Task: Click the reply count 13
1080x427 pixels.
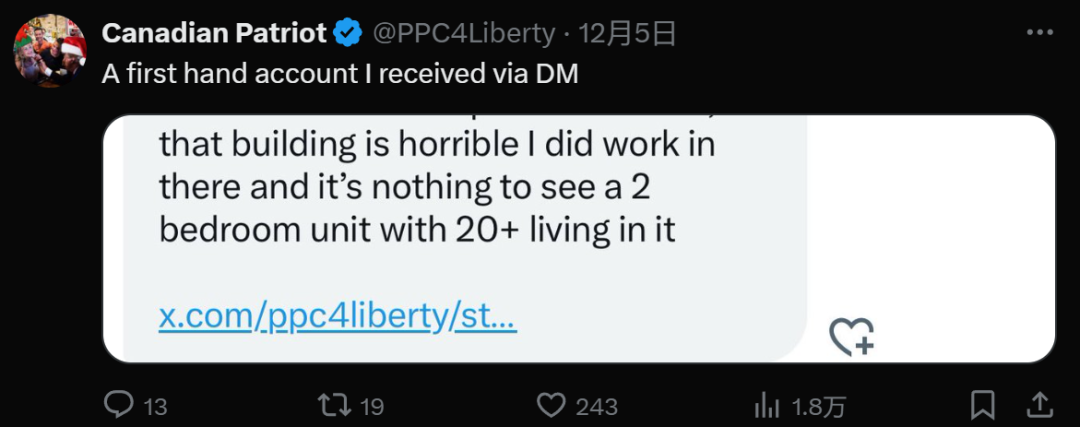Action: tap(156, 407)
